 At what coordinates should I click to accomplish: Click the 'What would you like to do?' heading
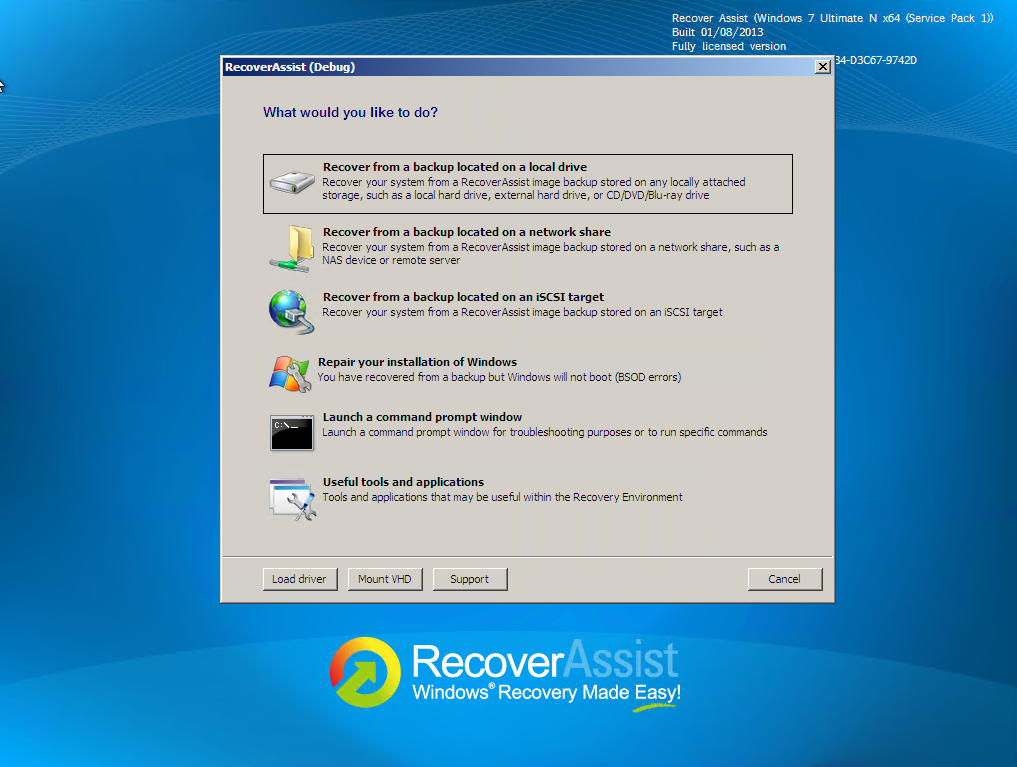(350, 112)
